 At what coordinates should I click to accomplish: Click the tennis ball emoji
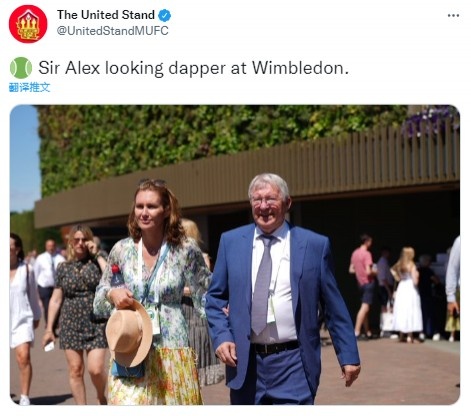point(21,68)
